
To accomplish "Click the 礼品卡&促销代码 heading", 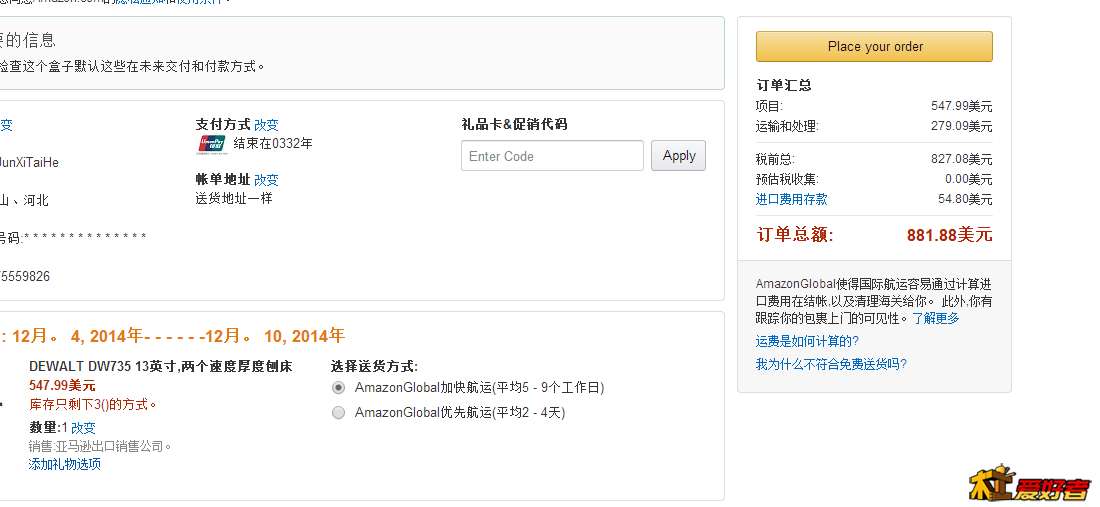I will point(514,125).
